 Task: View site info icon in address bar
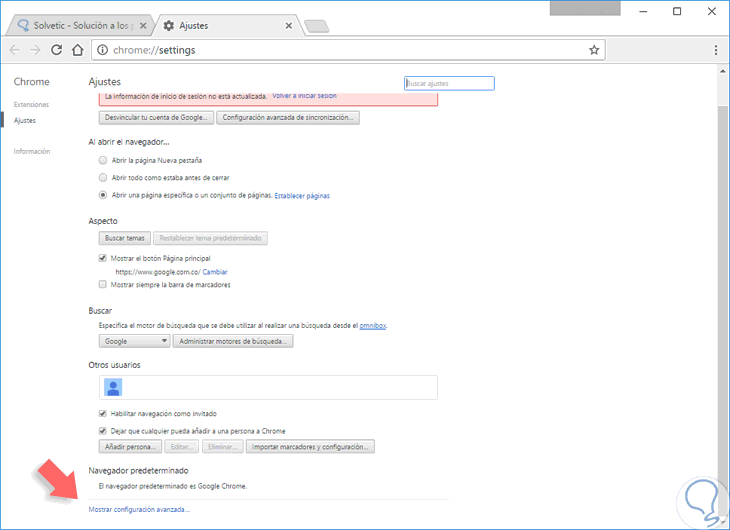pyautogui.click(x=102, y=50)
